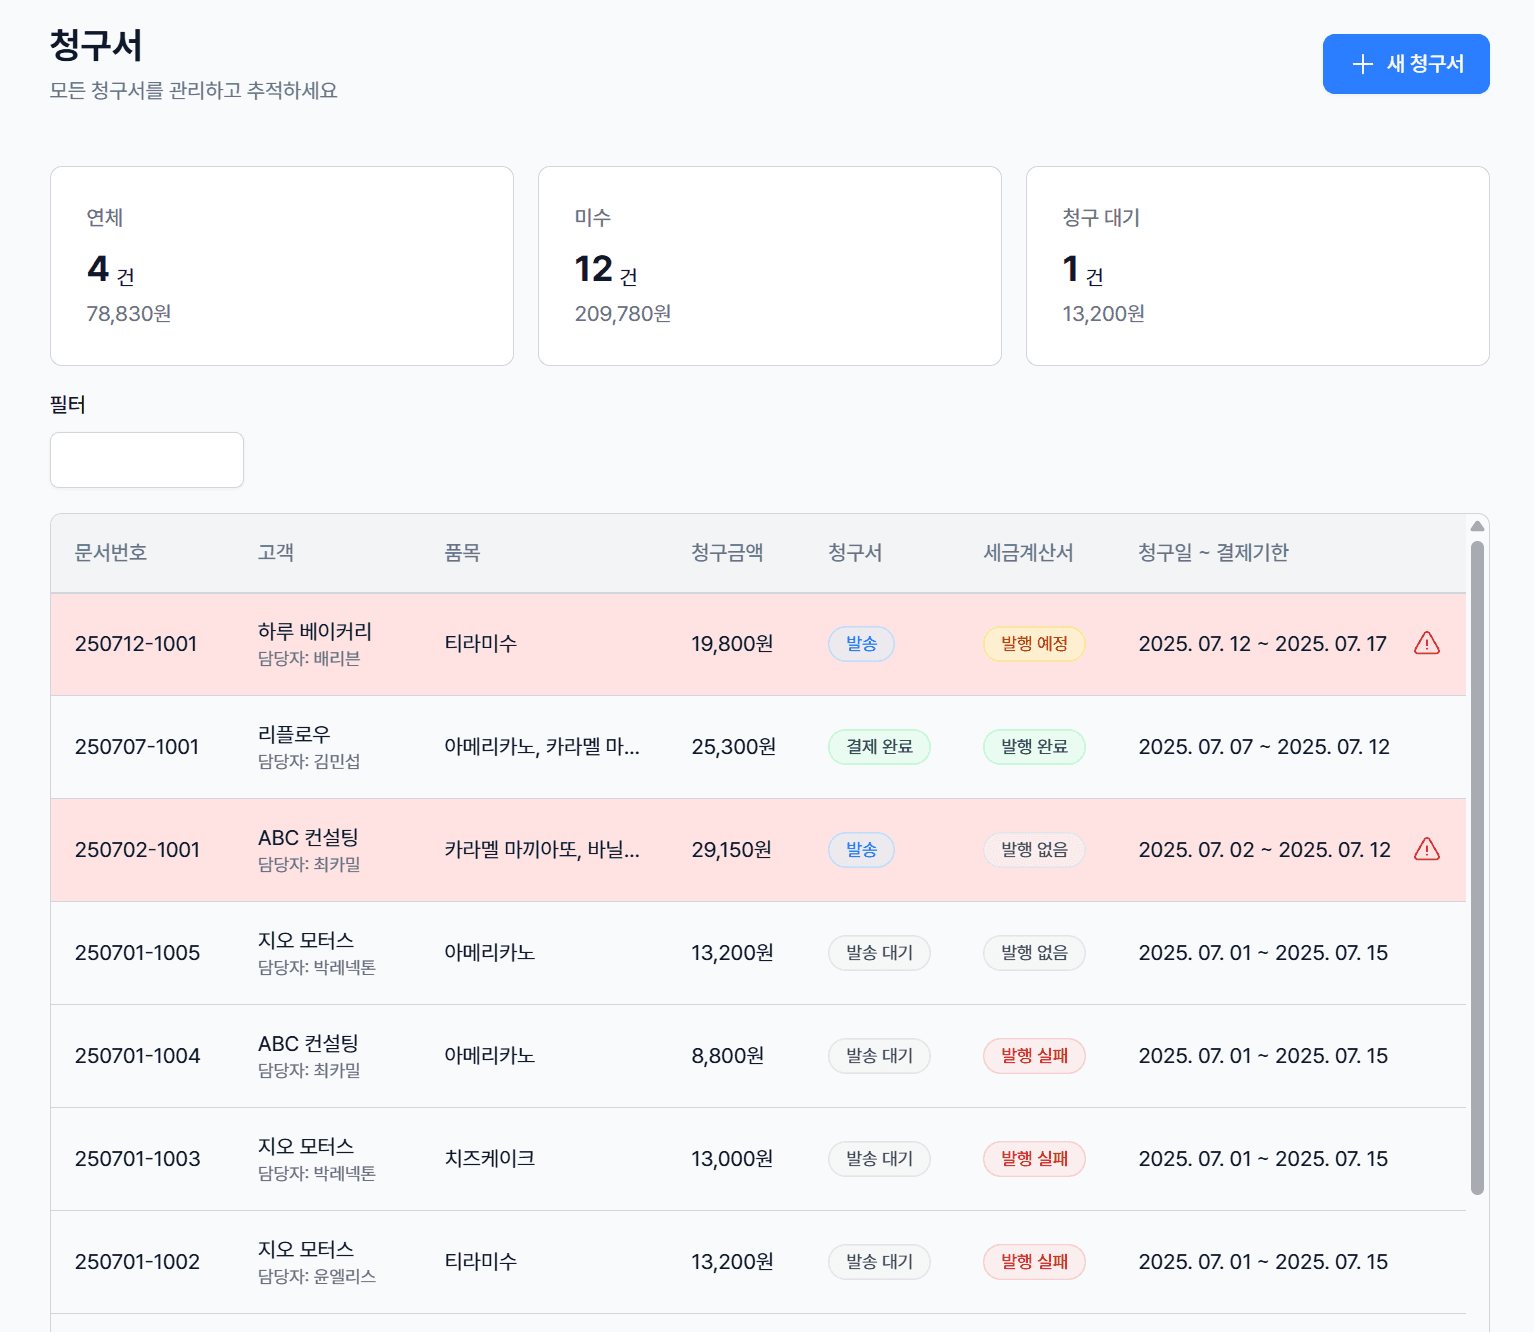
Task: Click 결제 완료 badge on row 250707-1001
Action: (879, 747)
